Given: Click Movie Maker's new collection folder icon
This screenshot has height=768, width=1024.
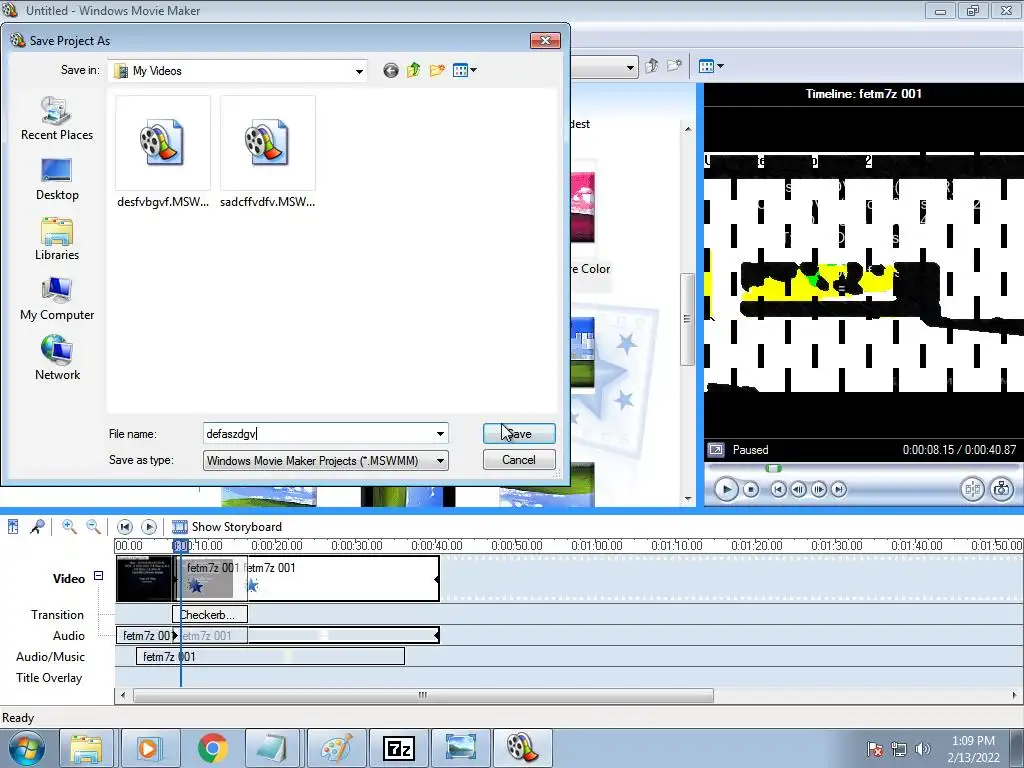Looking at the screenshot, I should pos(674,66).
